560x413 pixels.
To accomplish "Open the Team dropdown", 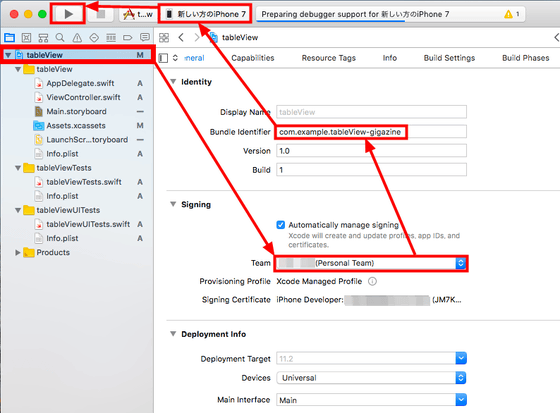I will (371, 263).
